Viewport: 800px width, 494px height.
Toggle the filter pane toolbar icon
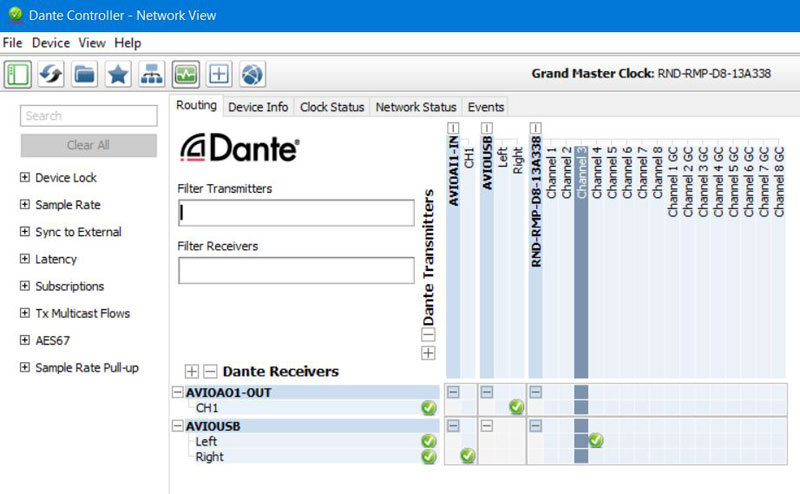tap(18, 74)
